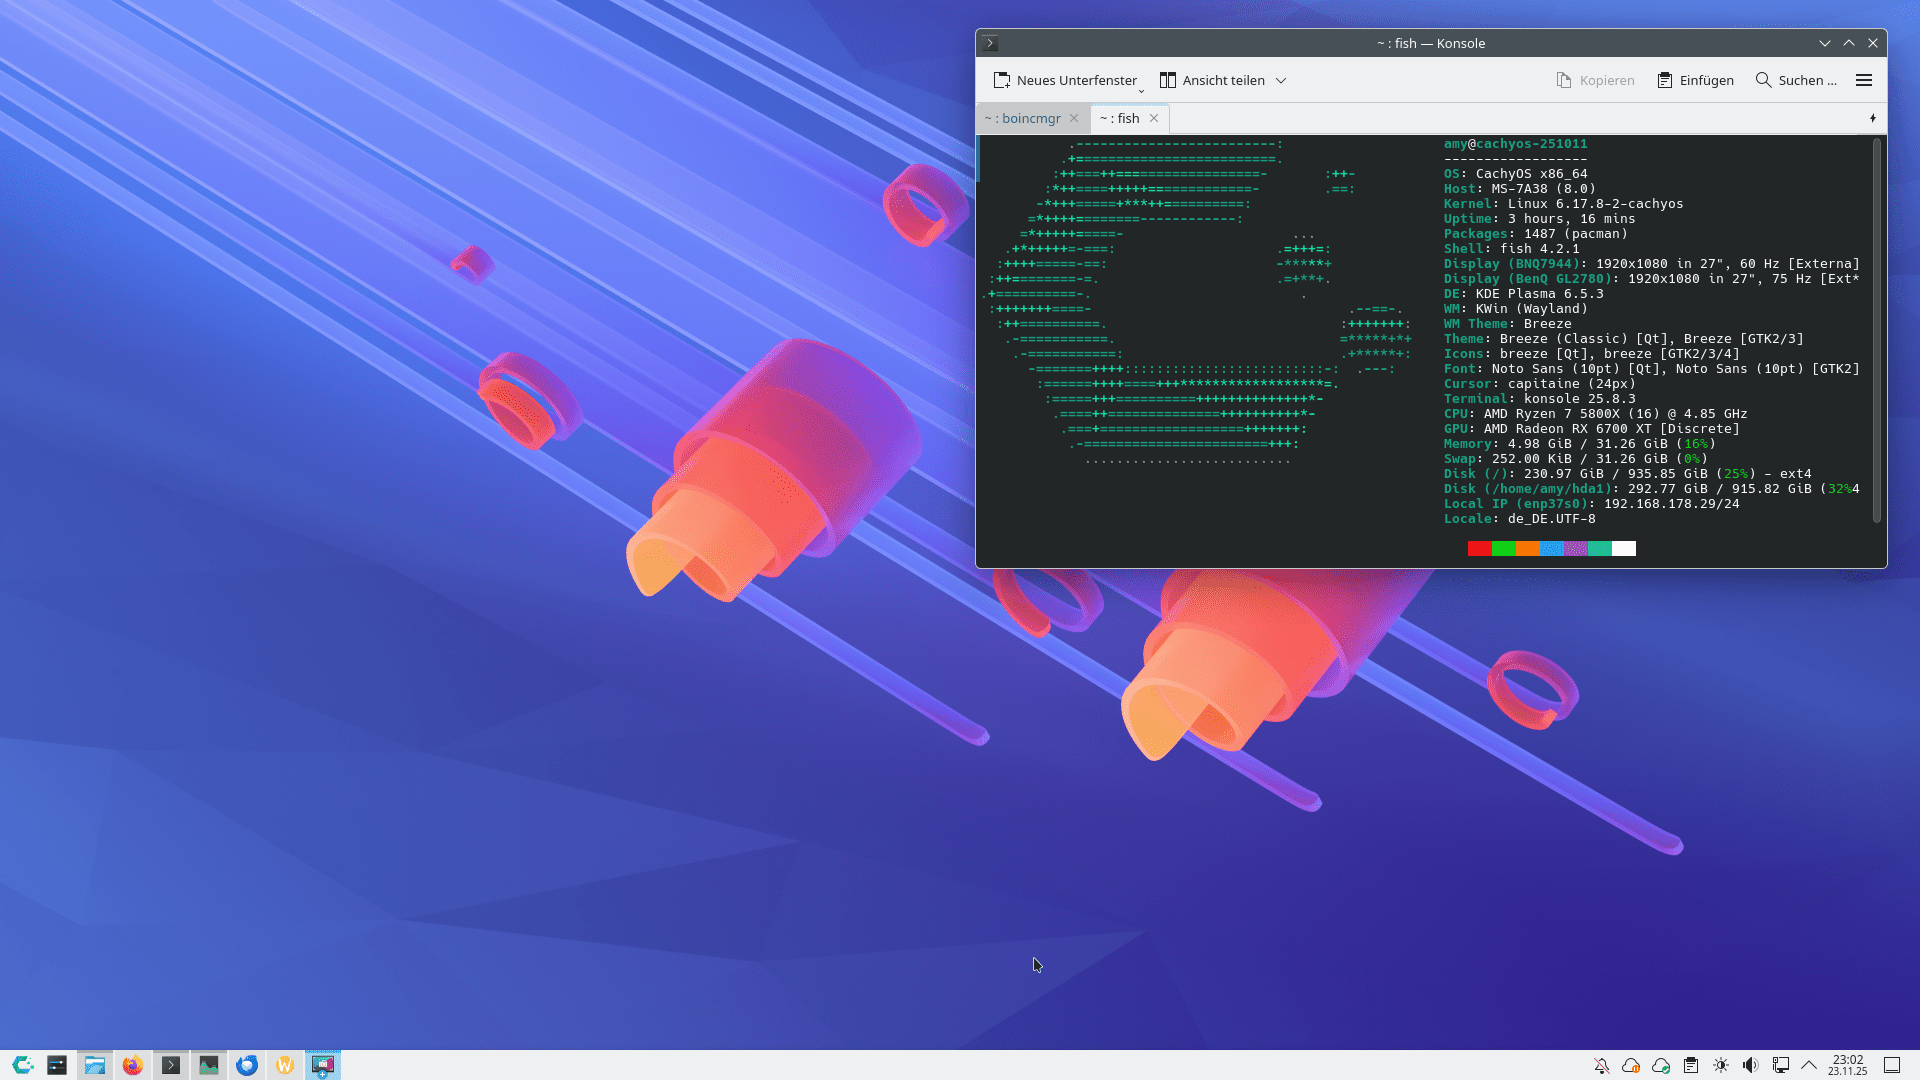Open a new tab with Neues Unterfenster
1920x1080 pixels.
1065,80
